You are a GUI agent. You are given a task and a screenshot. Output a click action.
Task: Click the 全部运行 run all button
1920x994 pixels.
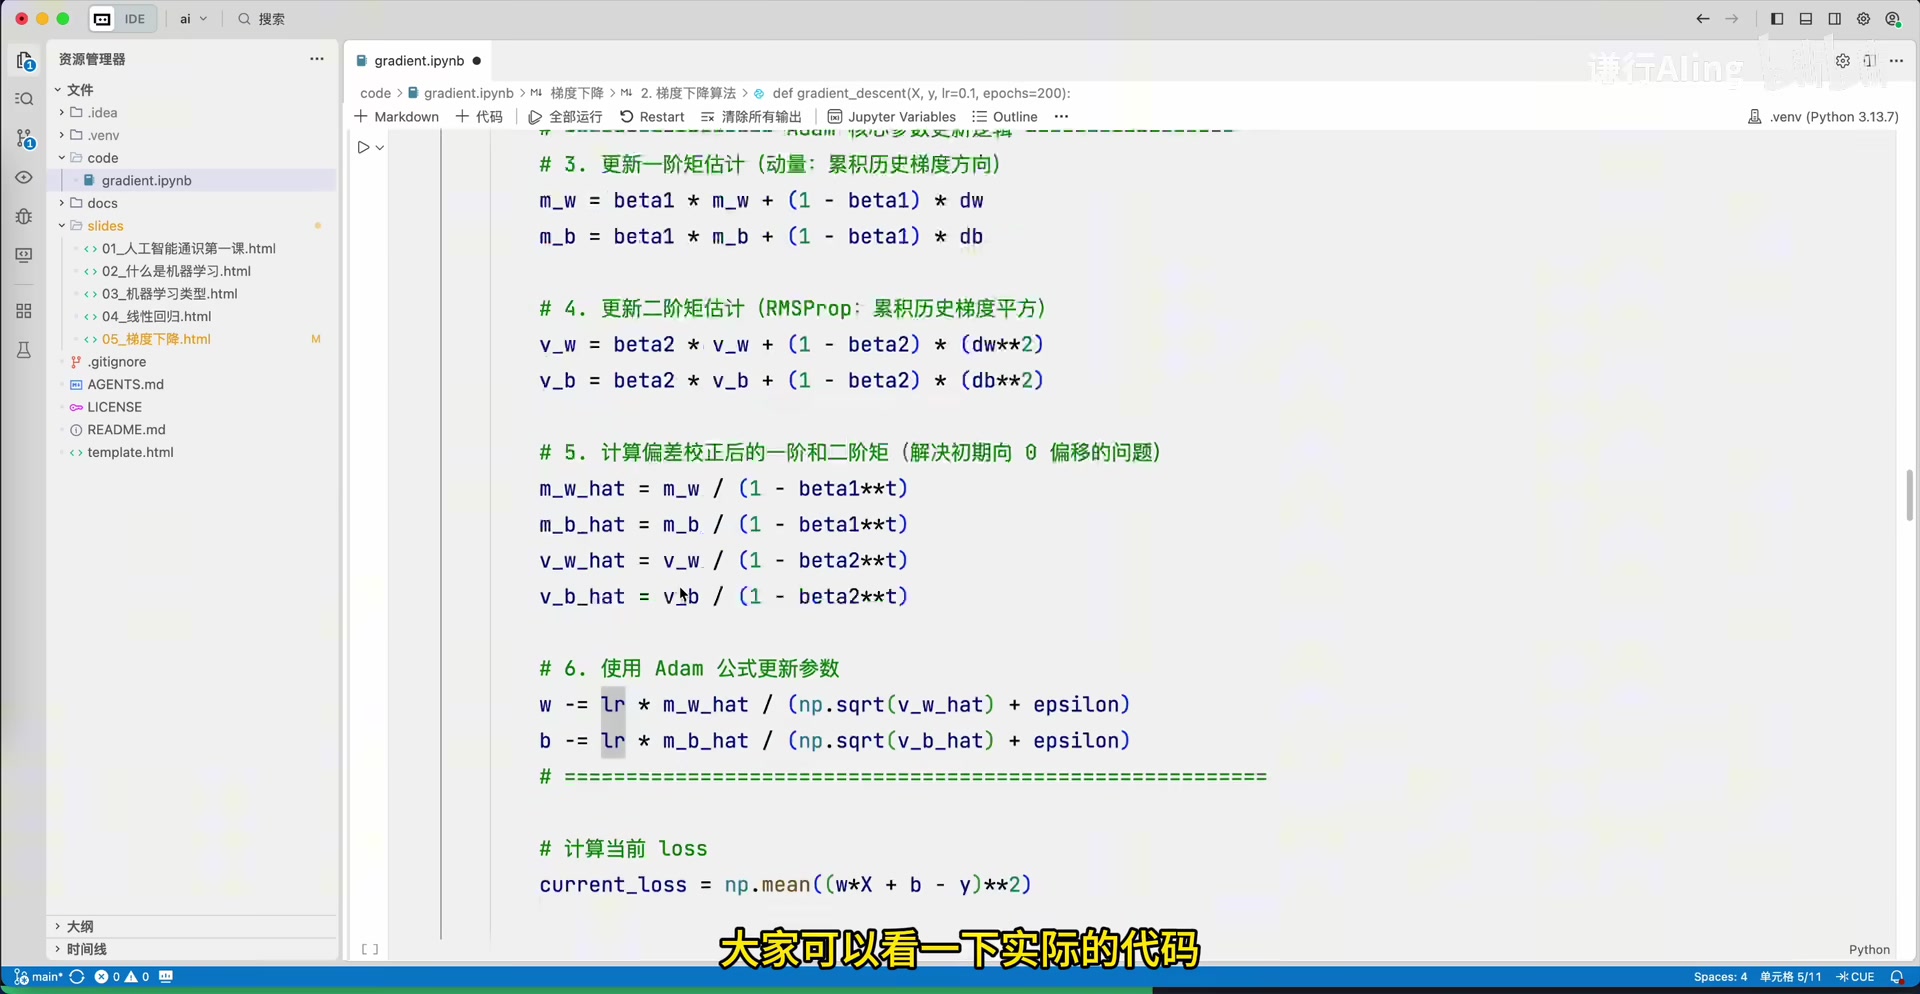[x=565, y=117]
